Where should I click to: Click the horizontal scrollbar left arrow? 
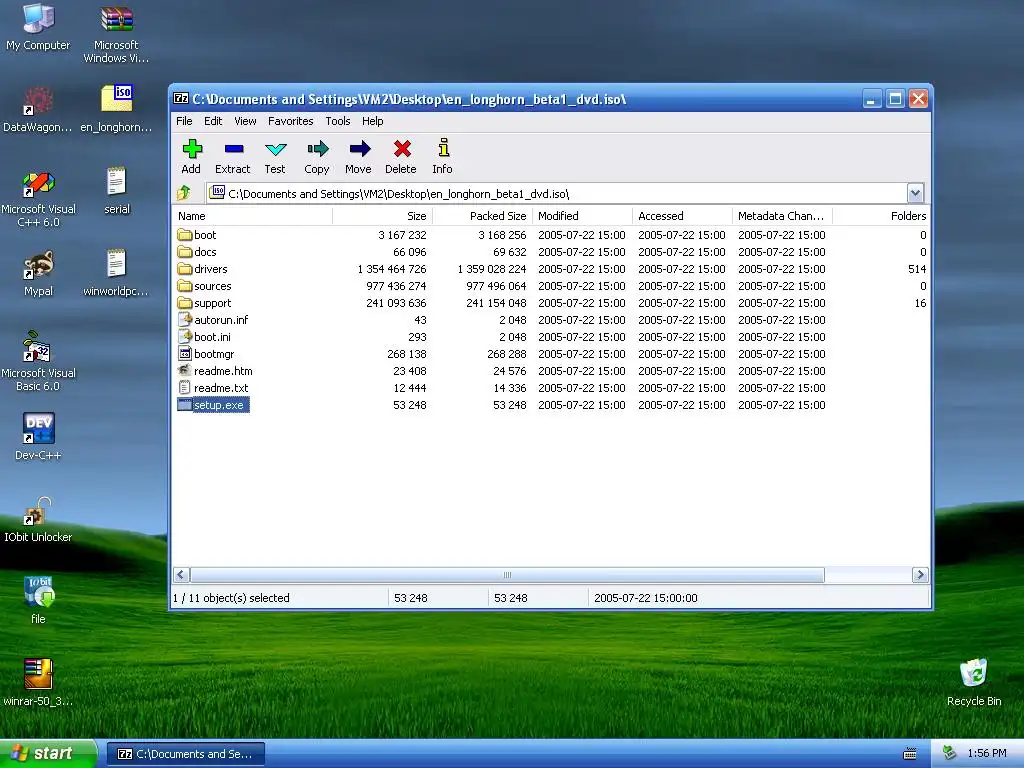coord(182,575)
